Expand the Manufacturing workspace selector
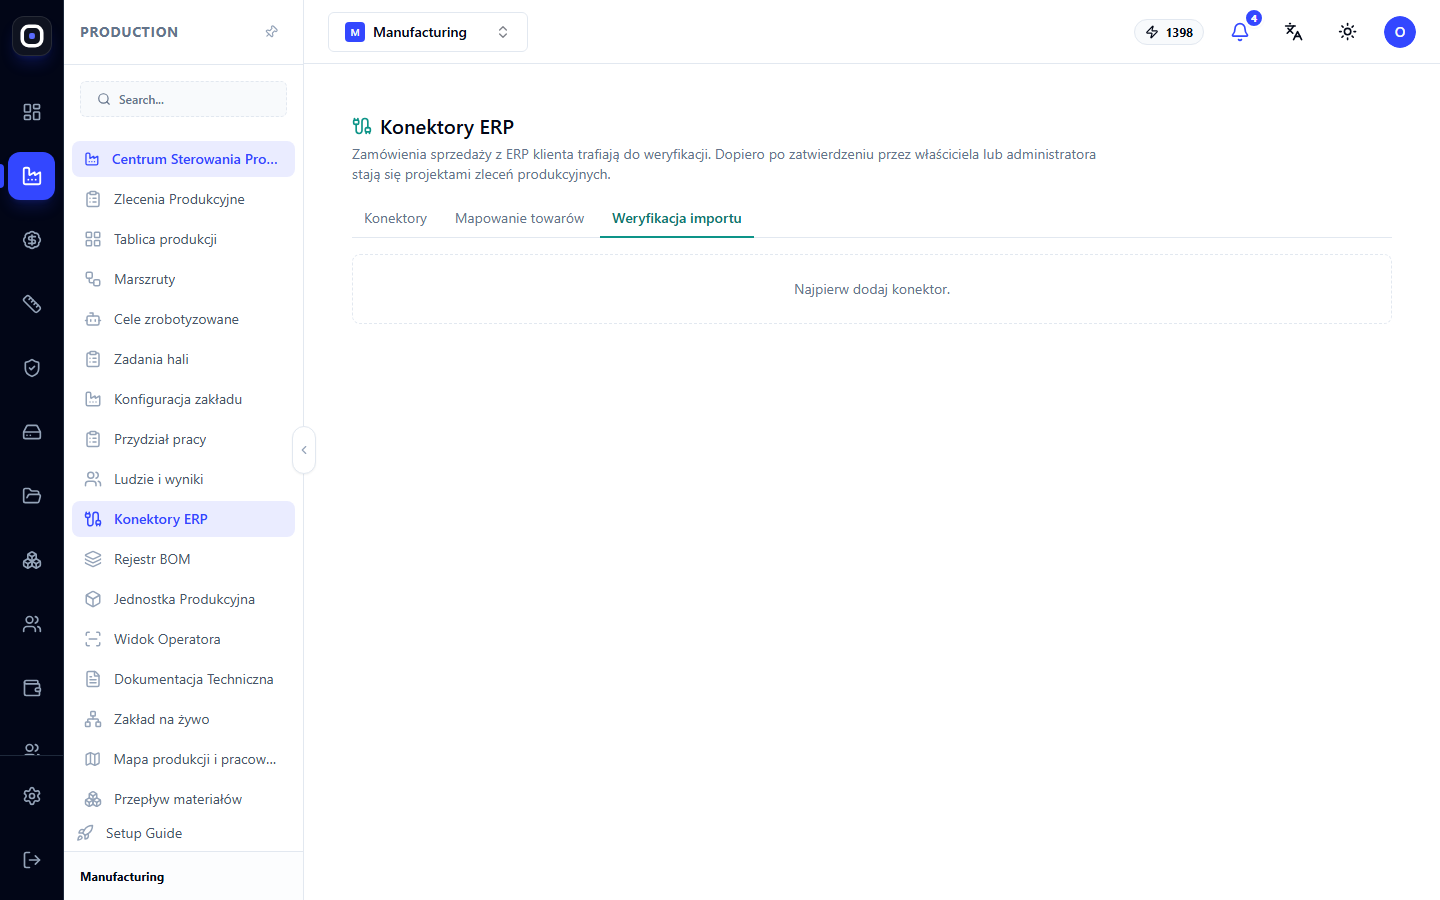Screen dimensions: 1440x900 click(428, 32)
